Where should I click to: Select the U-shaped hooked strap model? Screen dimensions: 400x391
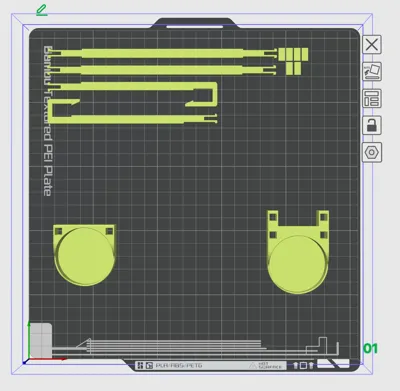pyautogui.click(x=133, y=103)
